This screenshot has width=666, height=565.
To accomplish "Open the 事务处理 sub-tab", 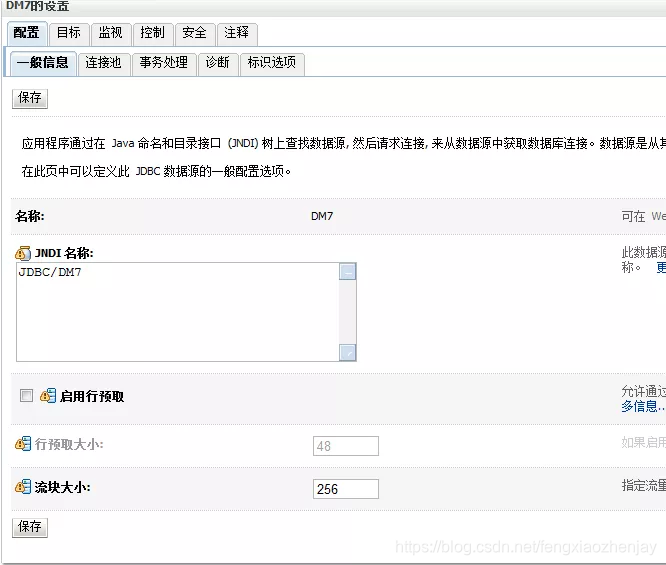I will (164, 63).
